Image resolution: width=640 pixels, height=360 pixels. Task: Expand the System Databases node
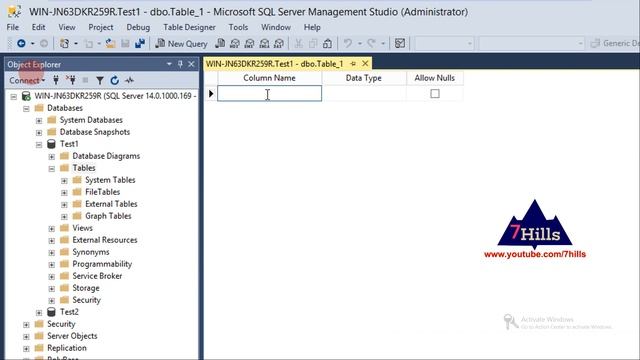point(39,120)
